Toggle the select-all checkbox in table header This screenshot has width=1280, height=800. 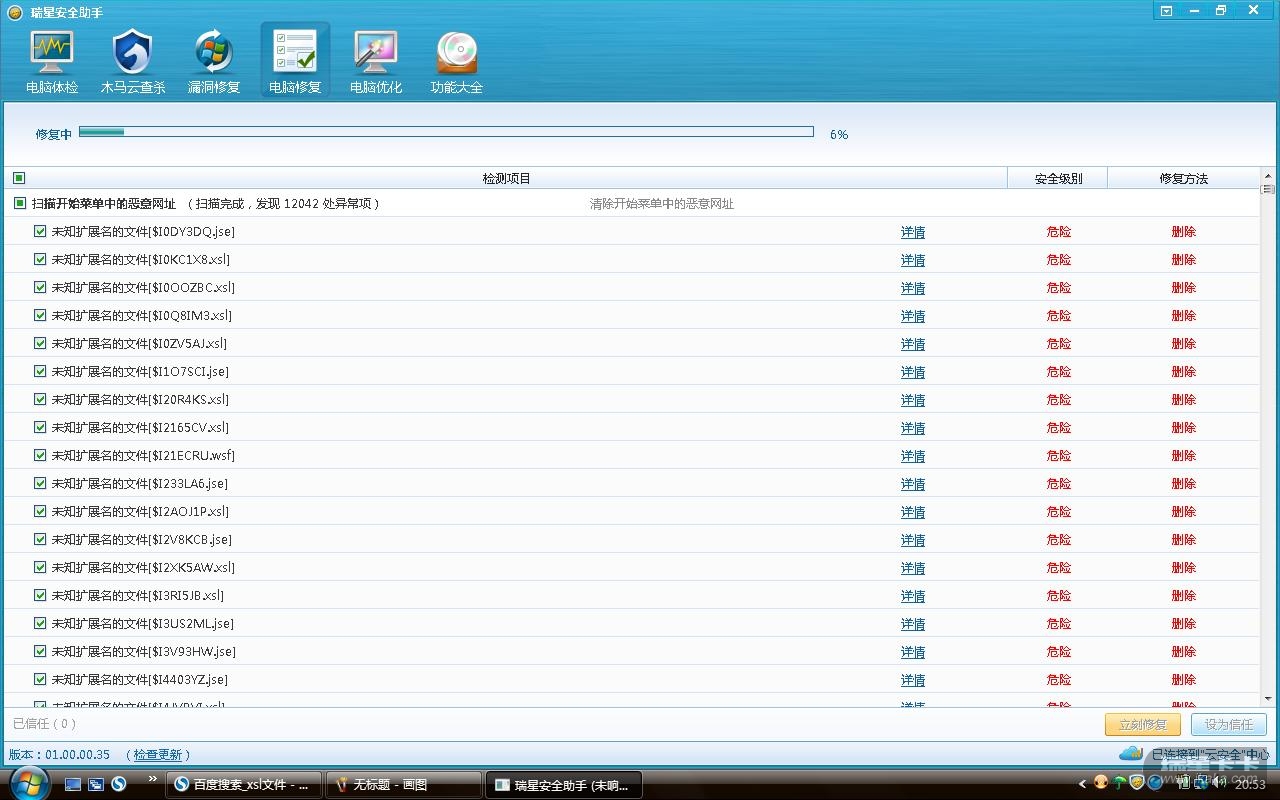tap(19, 178)
